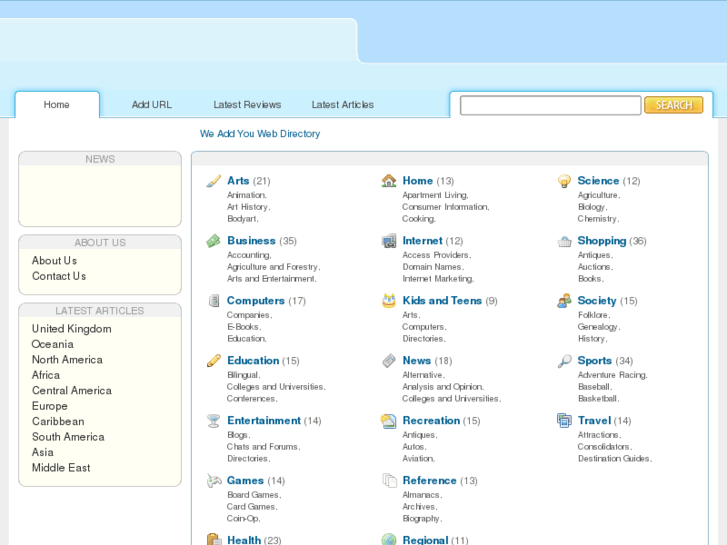Click the Business money icon
The width and height of the screenshot is (727, 545).
click(x=213, y=241)
